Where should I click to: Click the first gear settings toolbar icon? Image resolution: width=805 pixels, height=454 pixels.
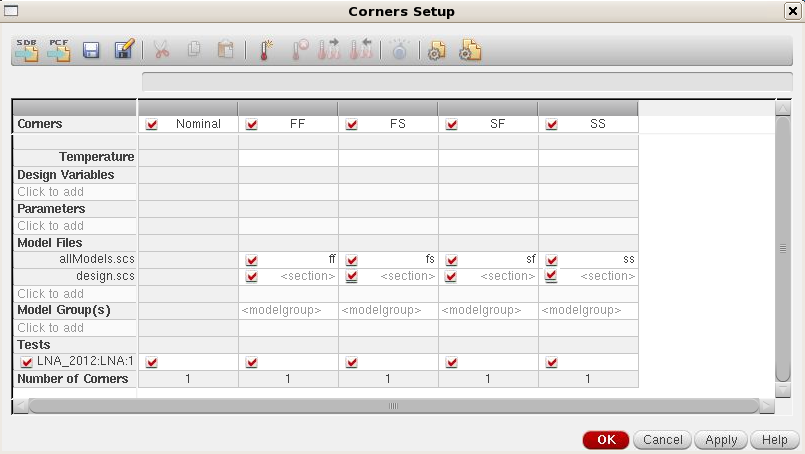pyautogui.click(x=436, y=50)
